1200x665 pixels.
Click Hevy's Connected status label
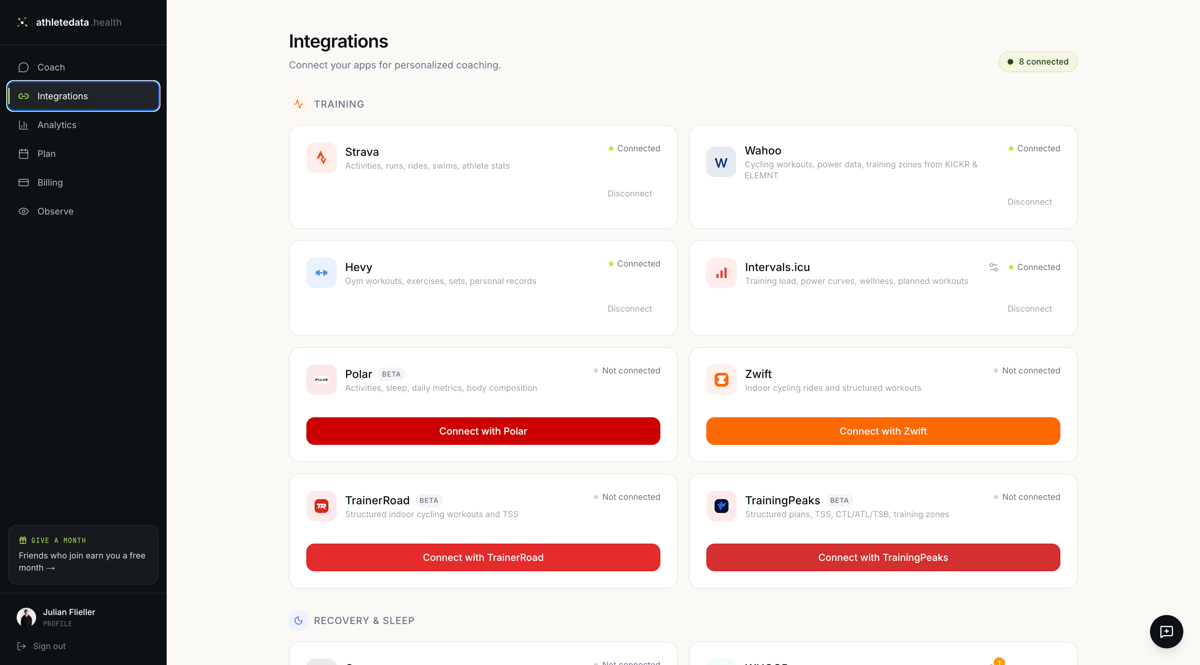click(634, 264)
